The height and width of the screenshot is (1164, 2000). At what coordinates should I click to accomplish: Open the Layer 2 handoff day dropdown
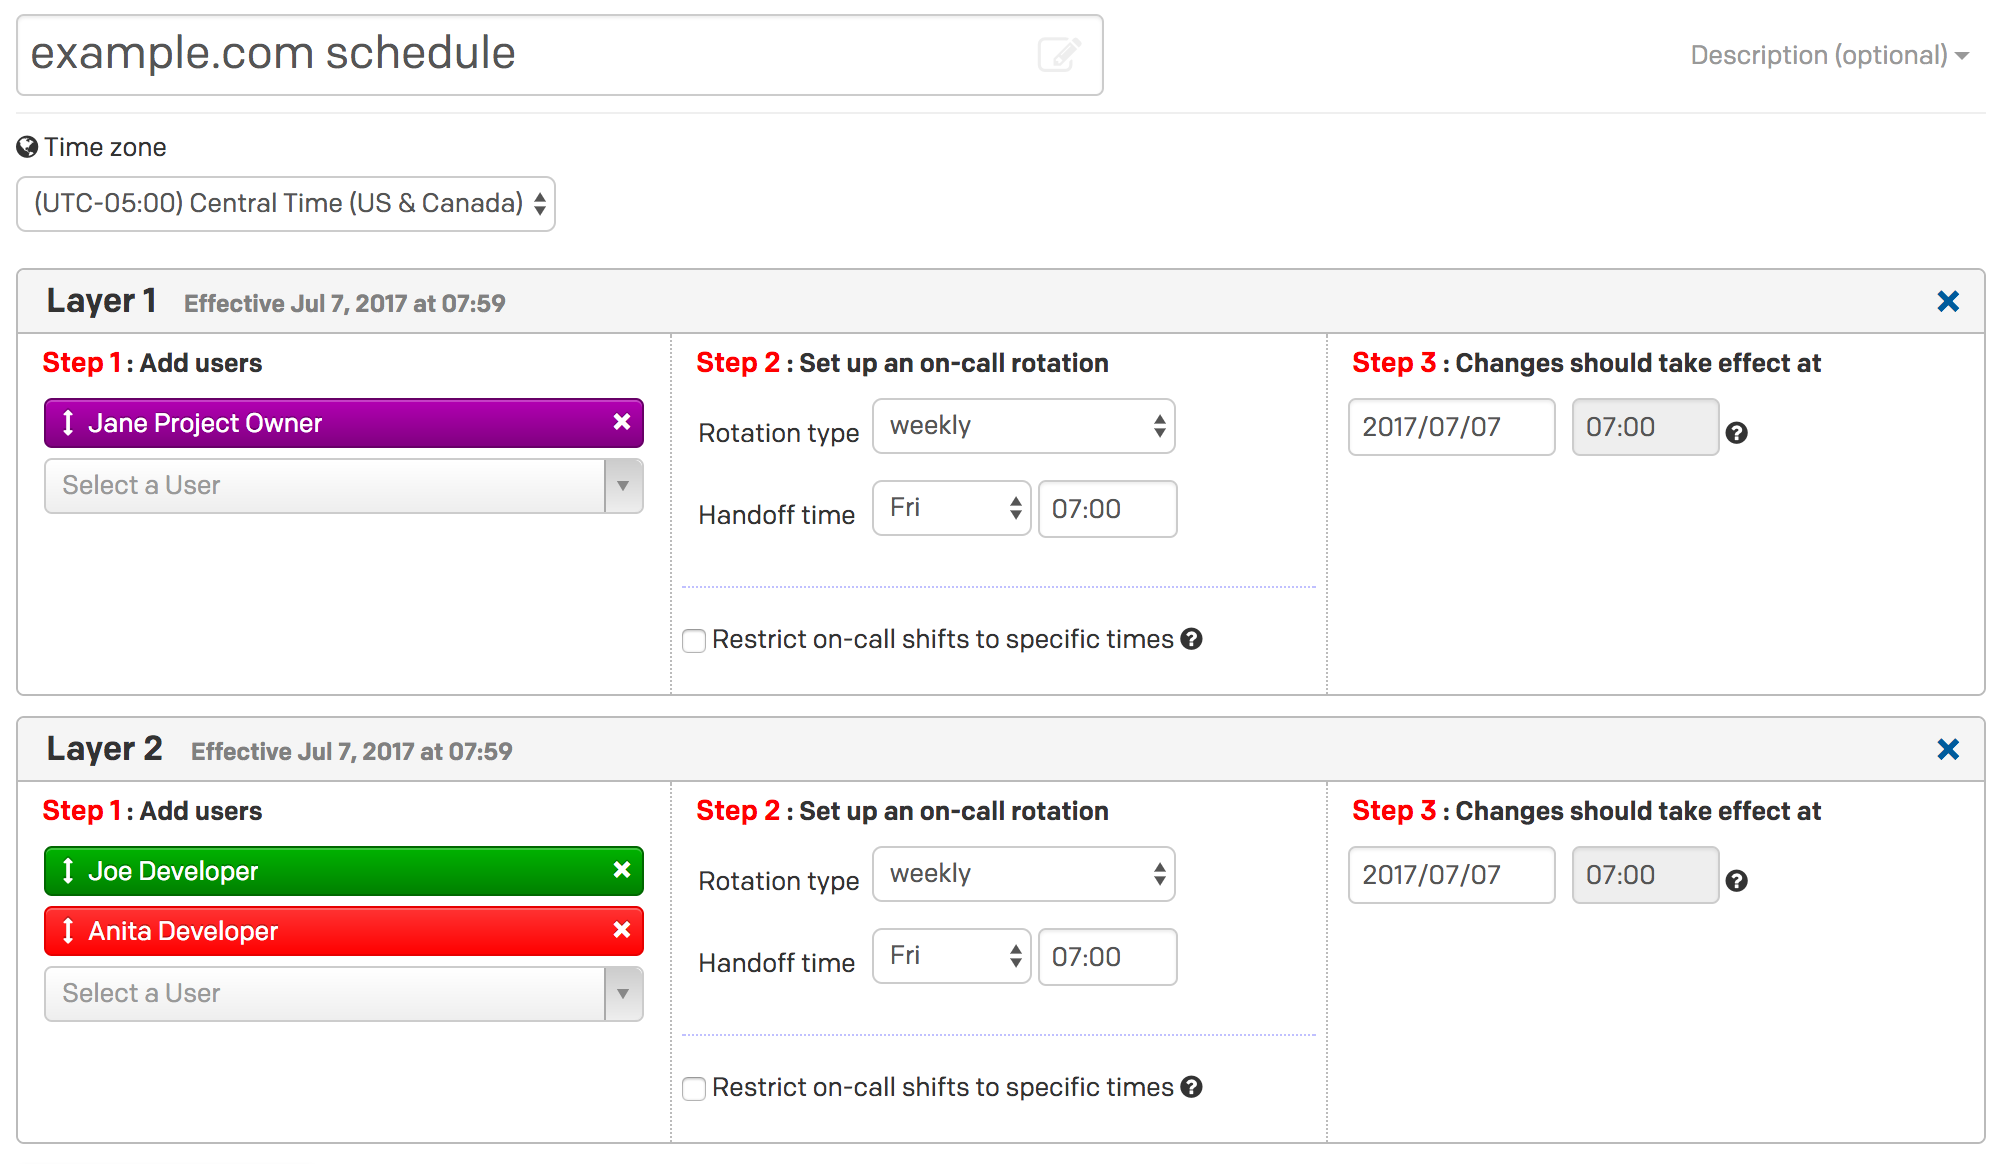(x=950, y=956)
